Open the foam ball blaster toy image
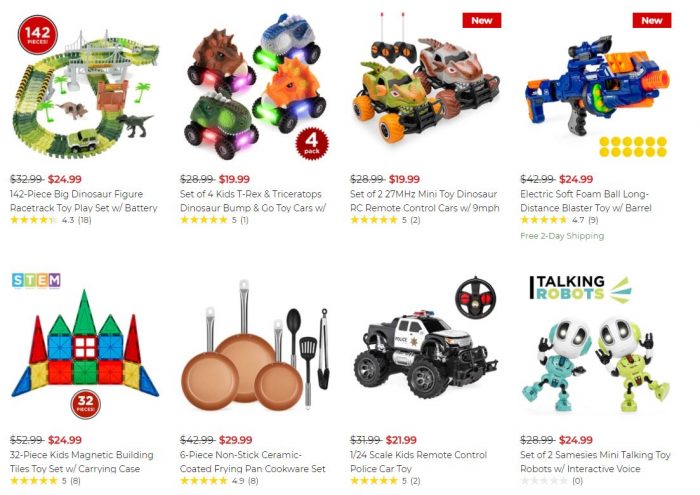The width and height of the screenshot is (700, 495). click(x=596, y=87)
